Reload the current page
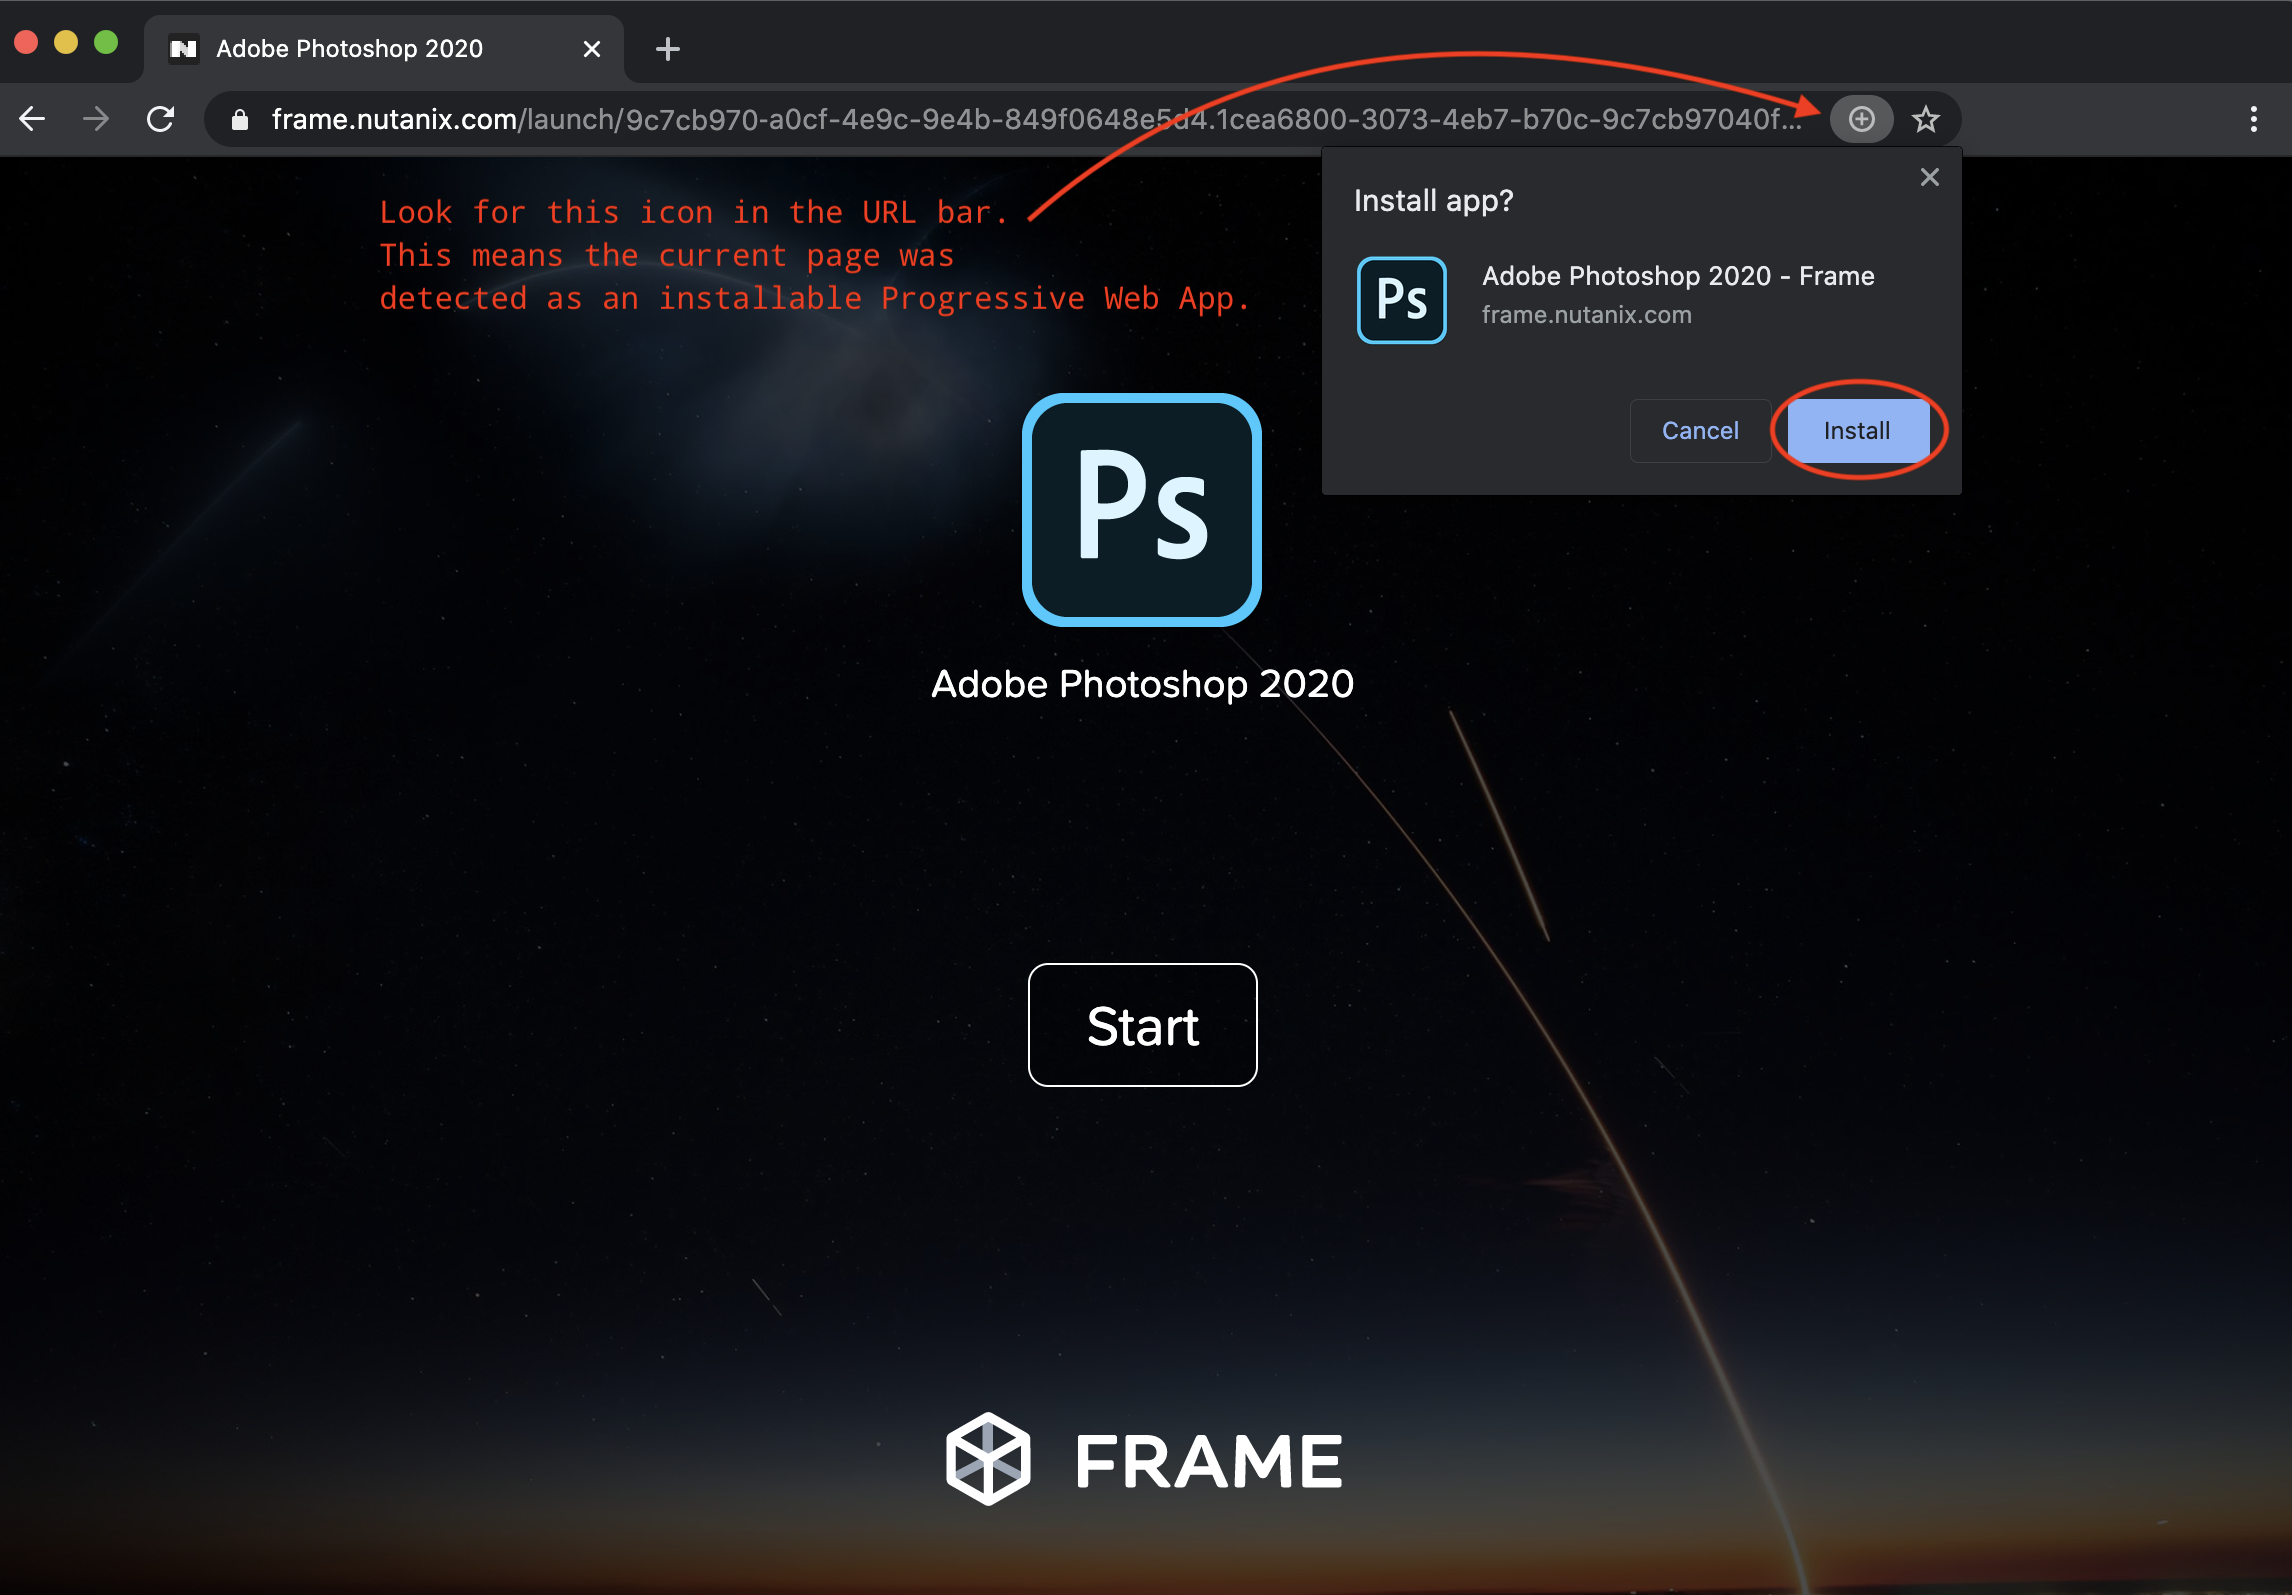 [x=161, y=119]
